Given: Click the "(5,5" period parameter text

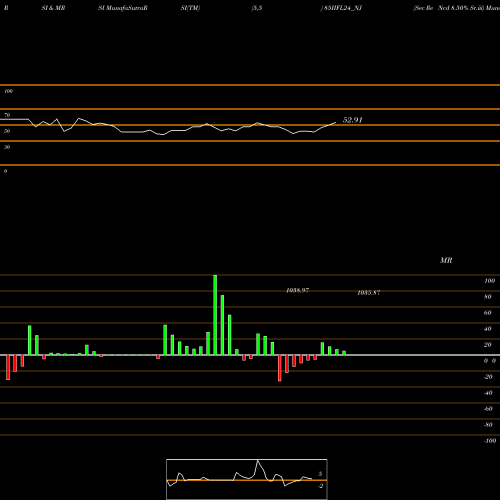Looking at the screenshot, I should 257,8.
